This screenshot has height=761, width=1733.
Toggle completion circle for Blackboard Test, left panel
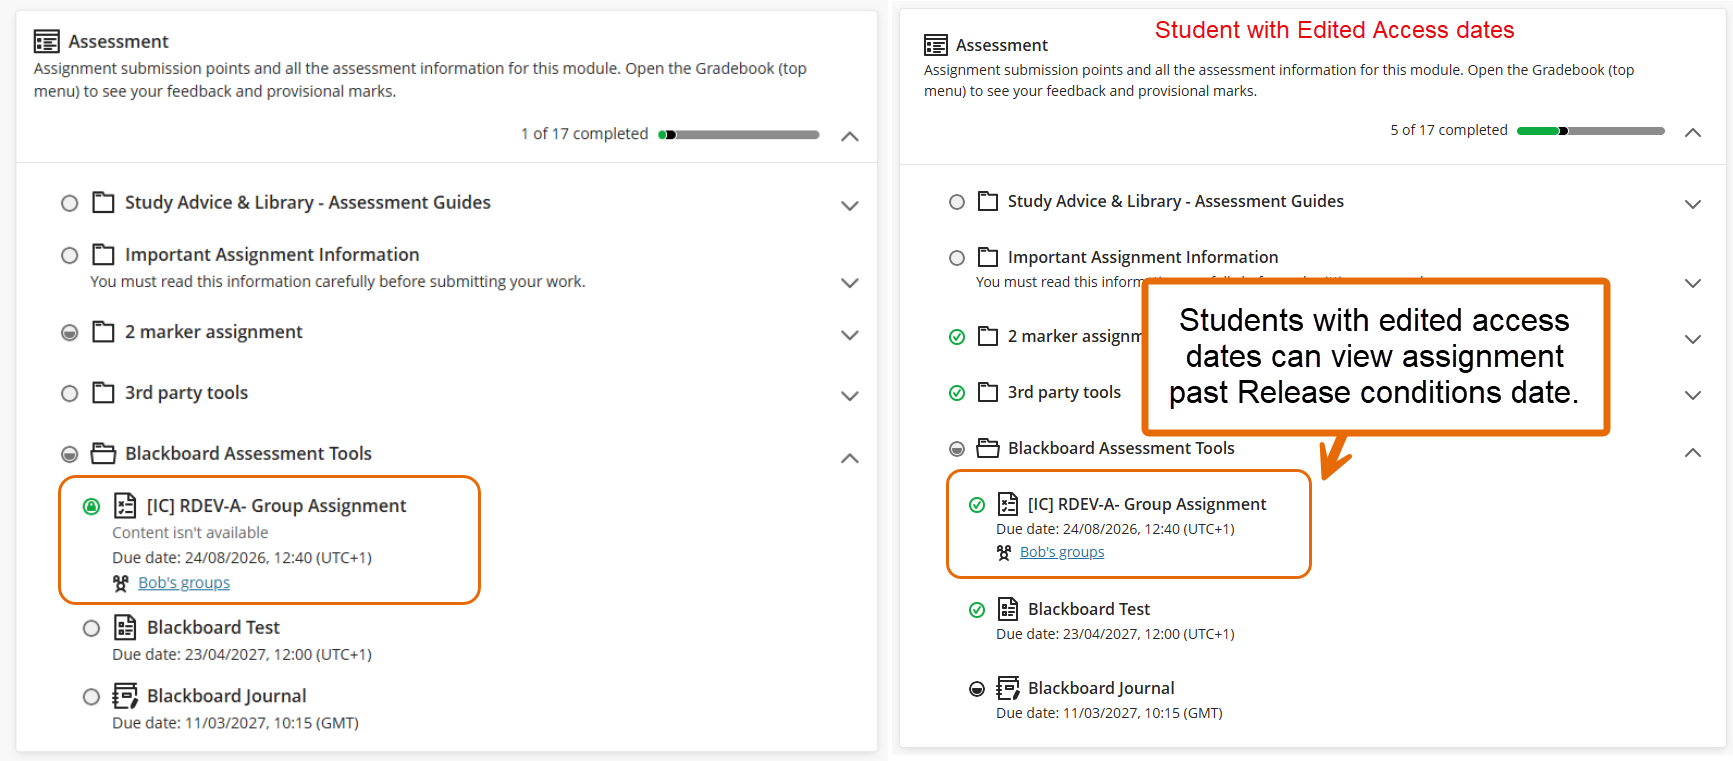click(x=91, y=628)
